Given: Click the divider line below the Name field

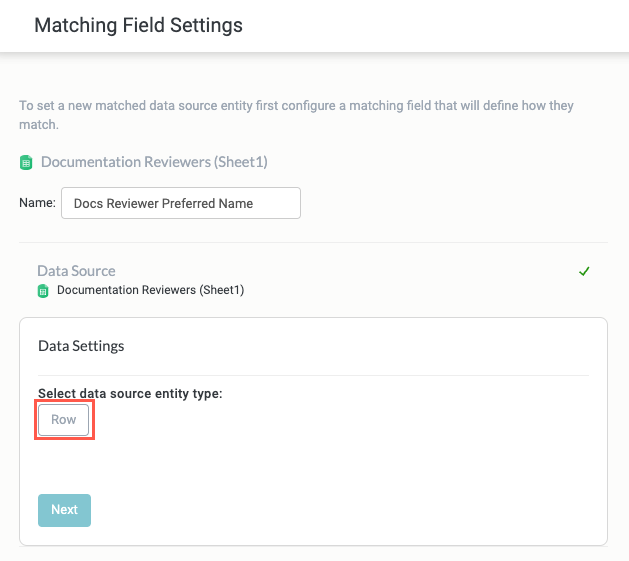Looking at the screenshot, I should click(x=314, y=242).
